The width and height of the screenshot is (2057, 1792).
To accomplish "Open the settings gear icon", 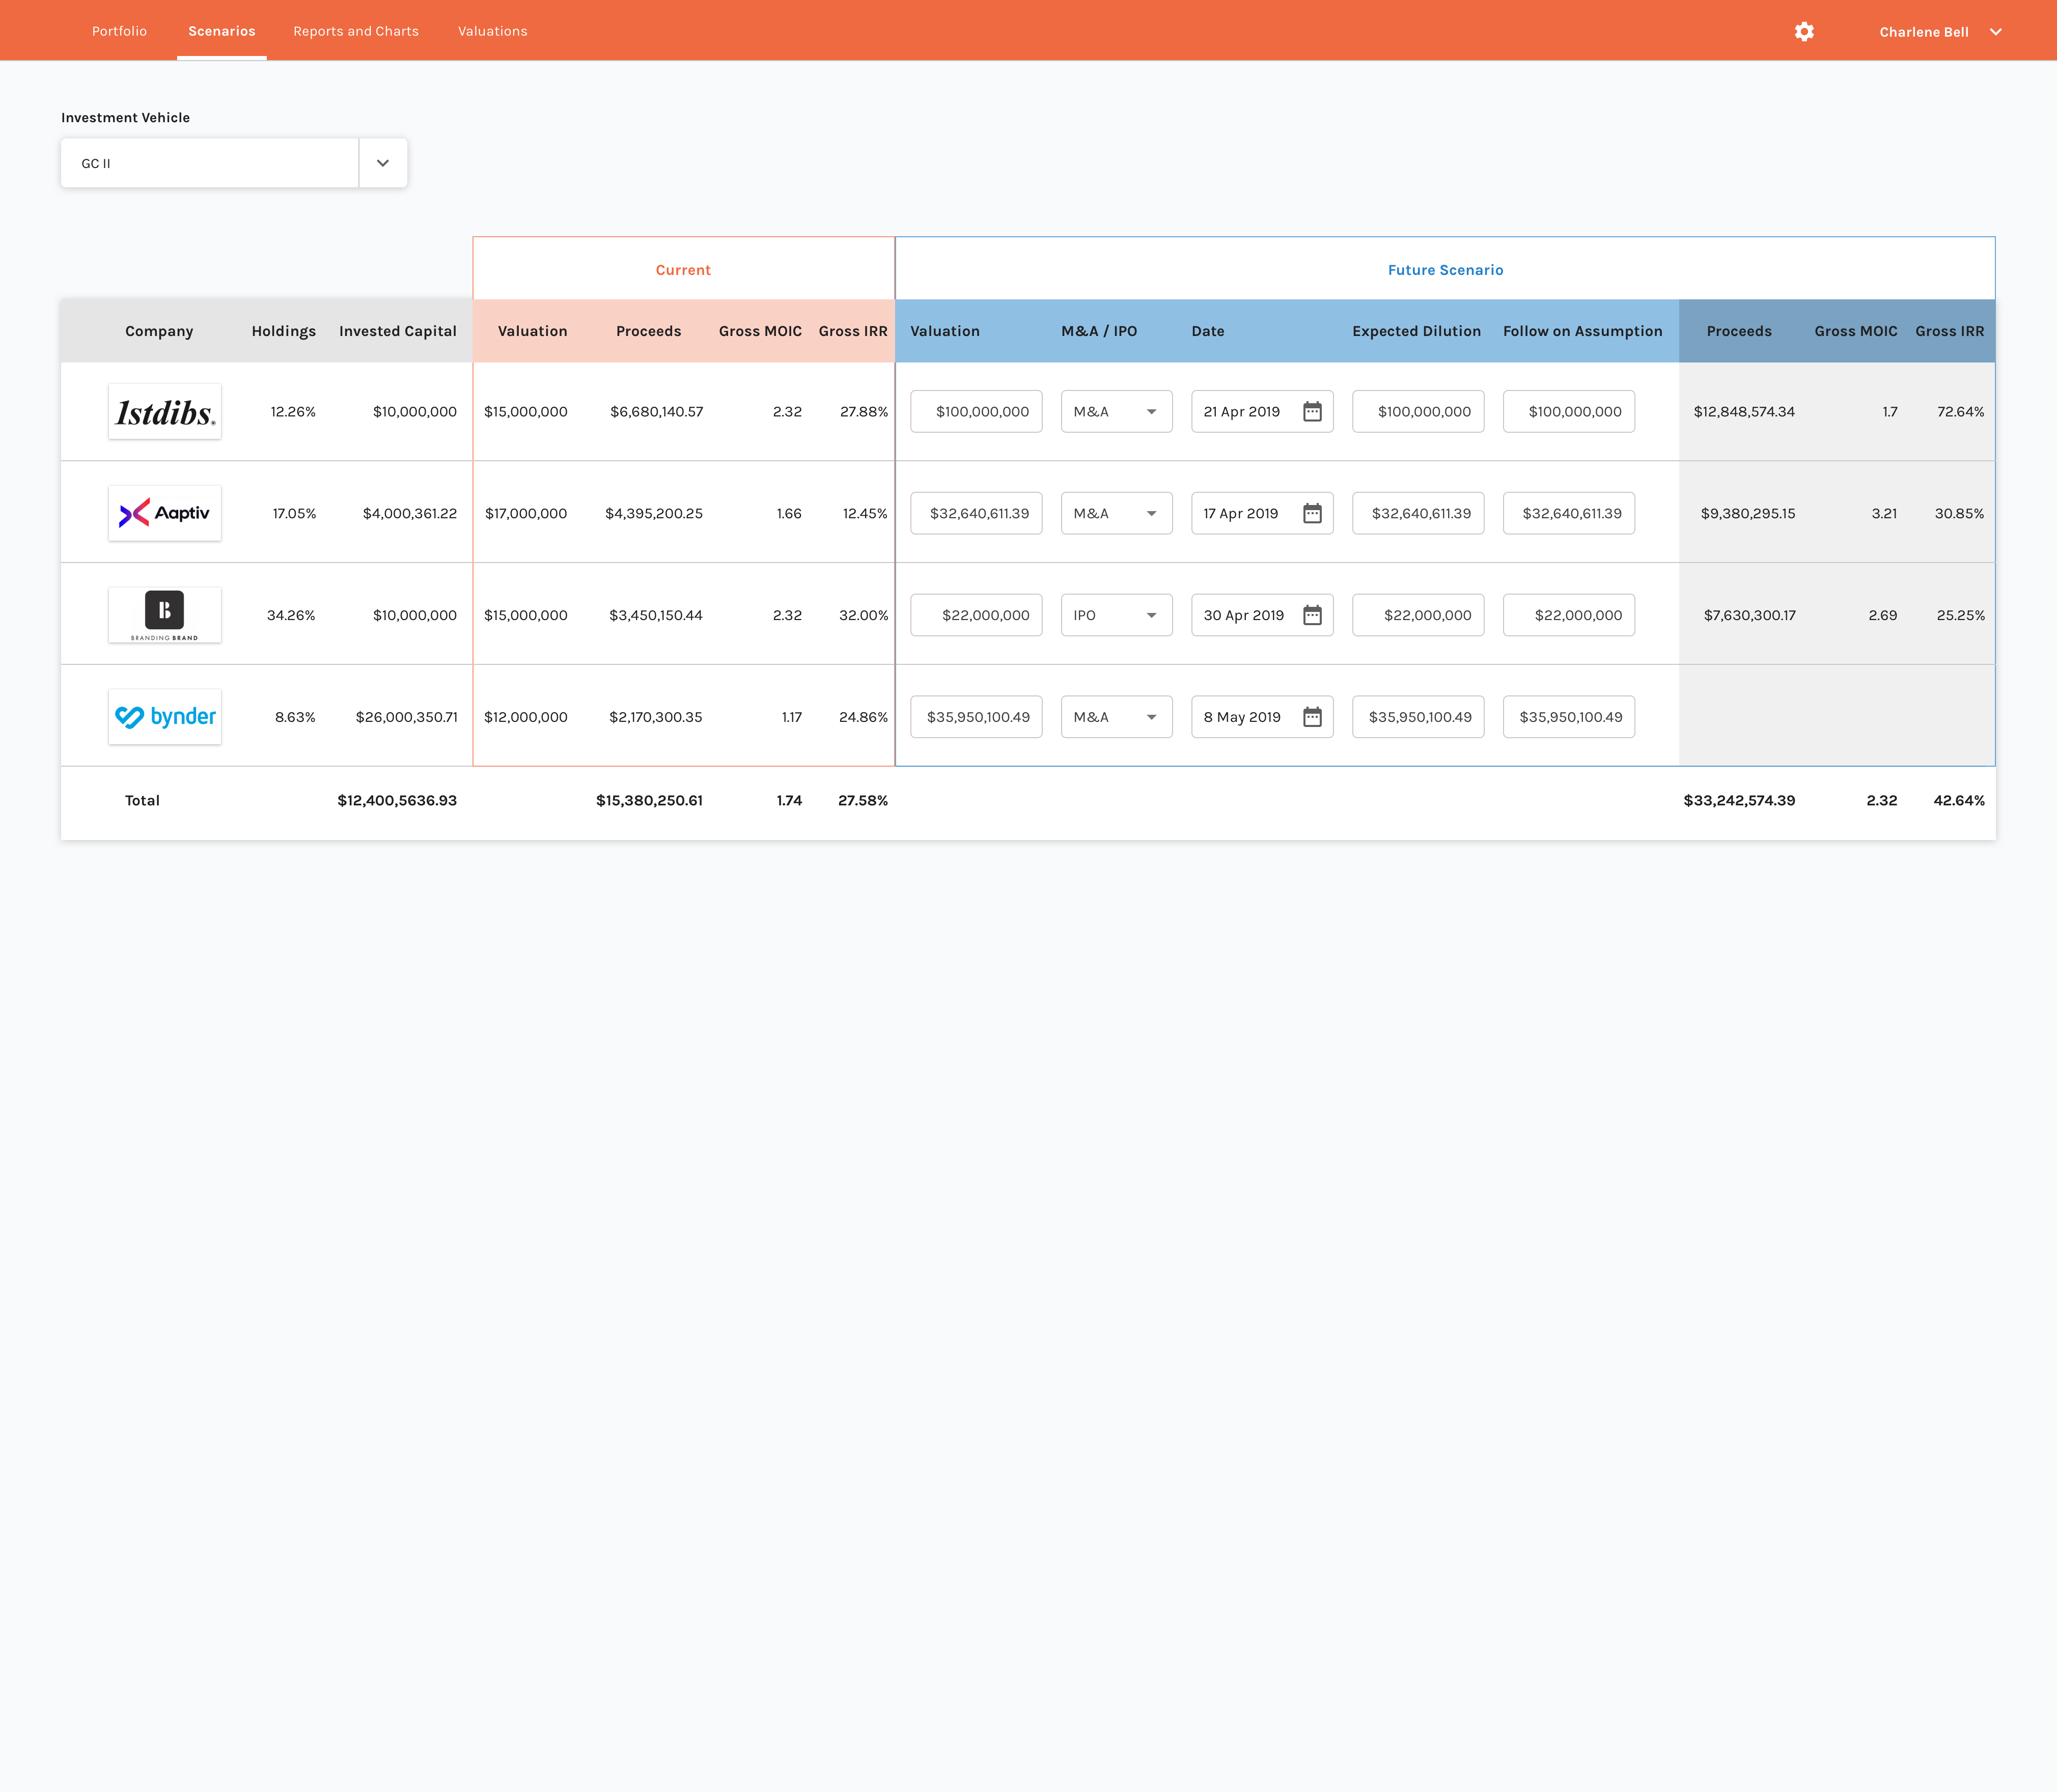I will pos(1803,32).
